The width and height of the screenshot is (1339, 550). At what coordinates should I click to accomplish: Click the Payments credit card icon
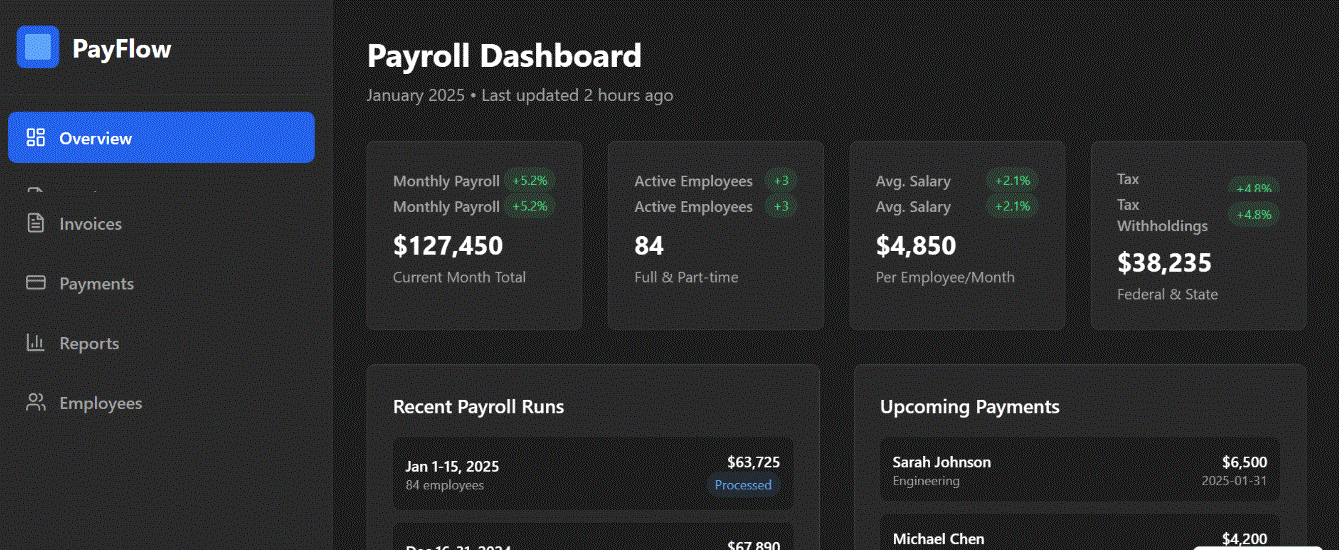[36, 283]
